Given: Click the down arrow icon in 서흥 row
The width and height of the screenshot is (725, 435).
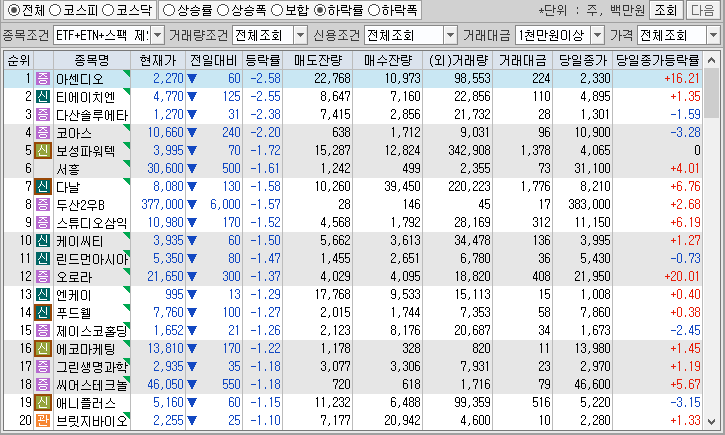Looking at the screenshot, I should [x=192, y=169].
